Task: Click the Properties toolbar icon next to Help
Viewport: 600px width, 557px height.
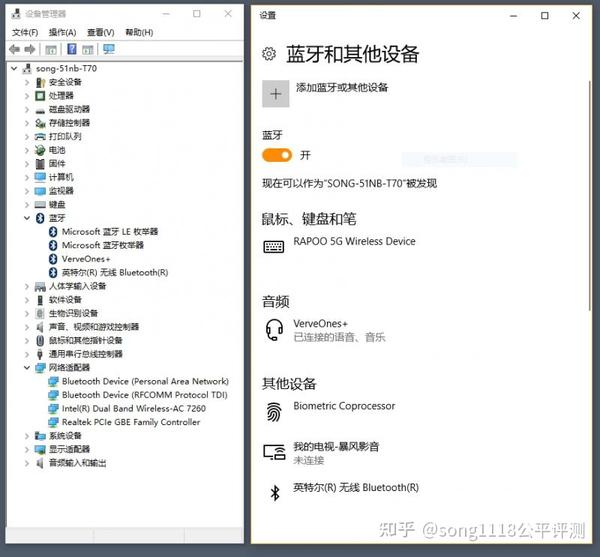Action: 88,49
